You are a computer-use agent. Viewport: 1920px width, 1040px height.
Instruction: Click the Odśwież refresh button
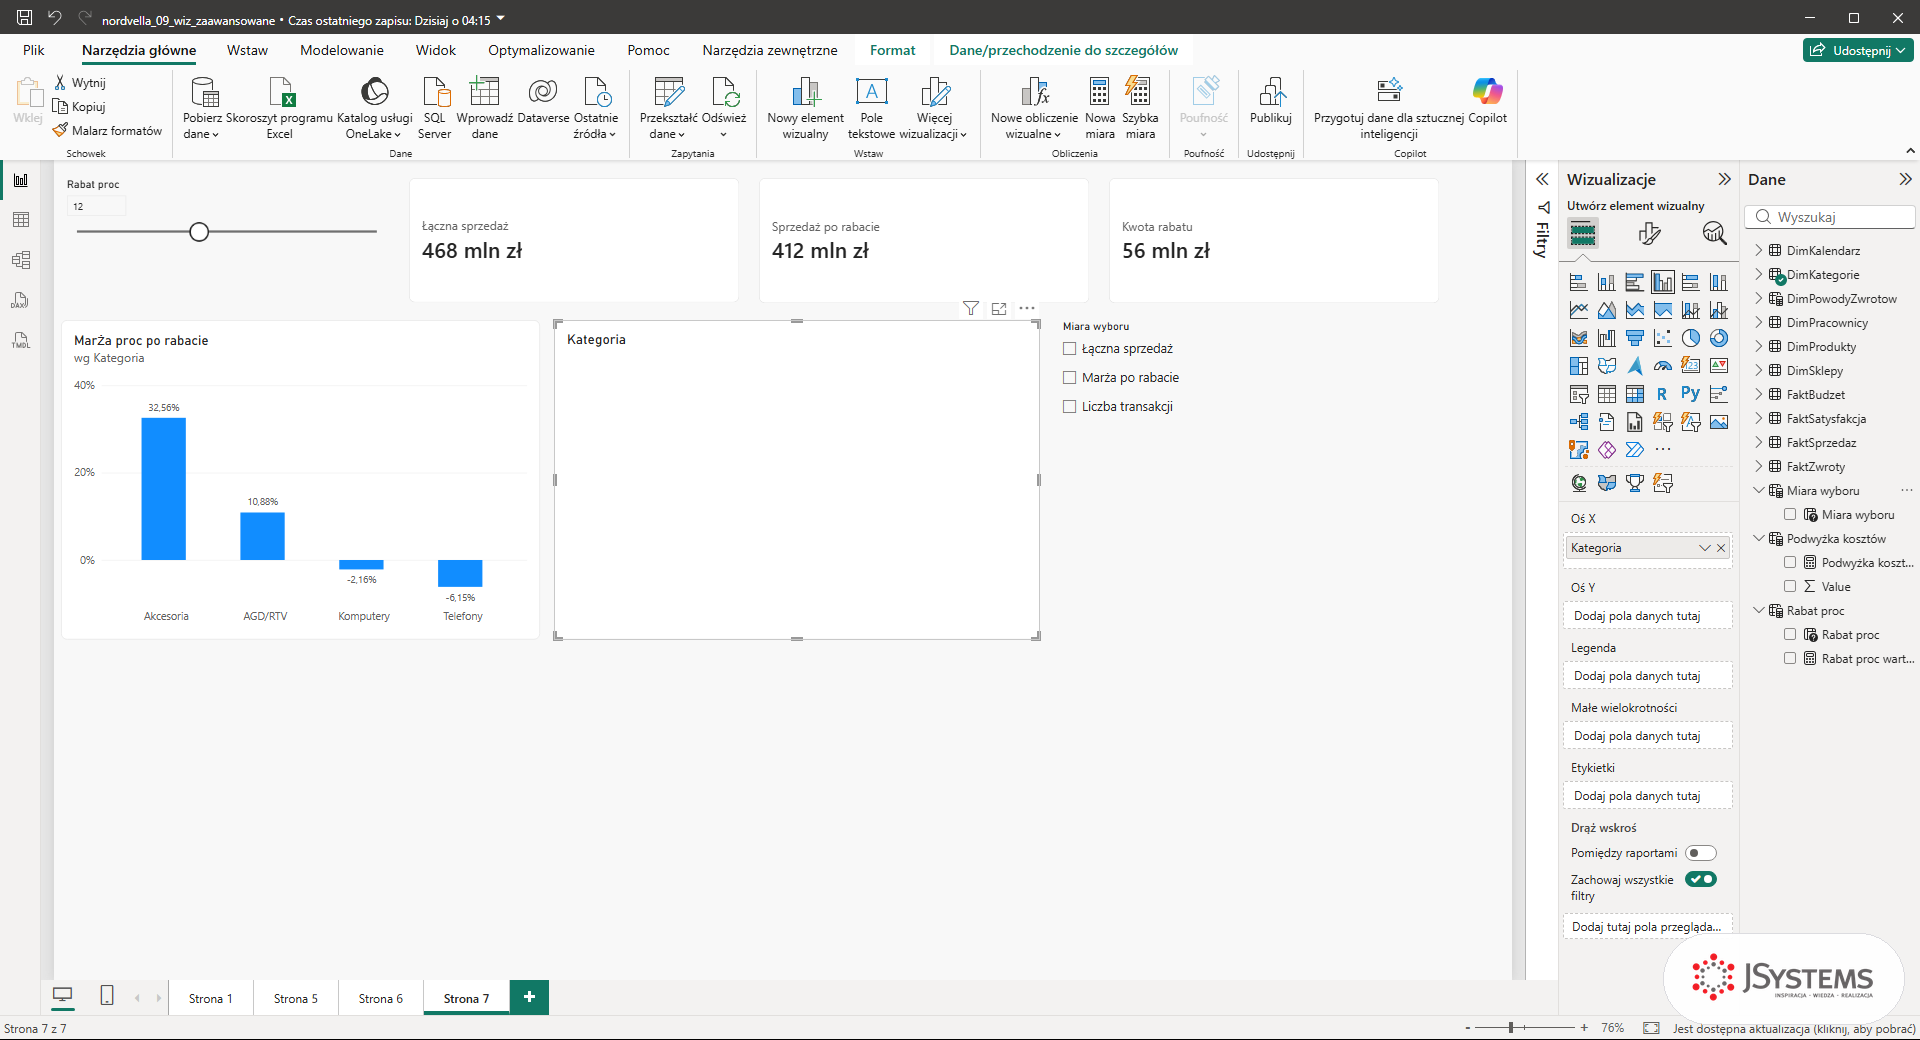[724, 108]
